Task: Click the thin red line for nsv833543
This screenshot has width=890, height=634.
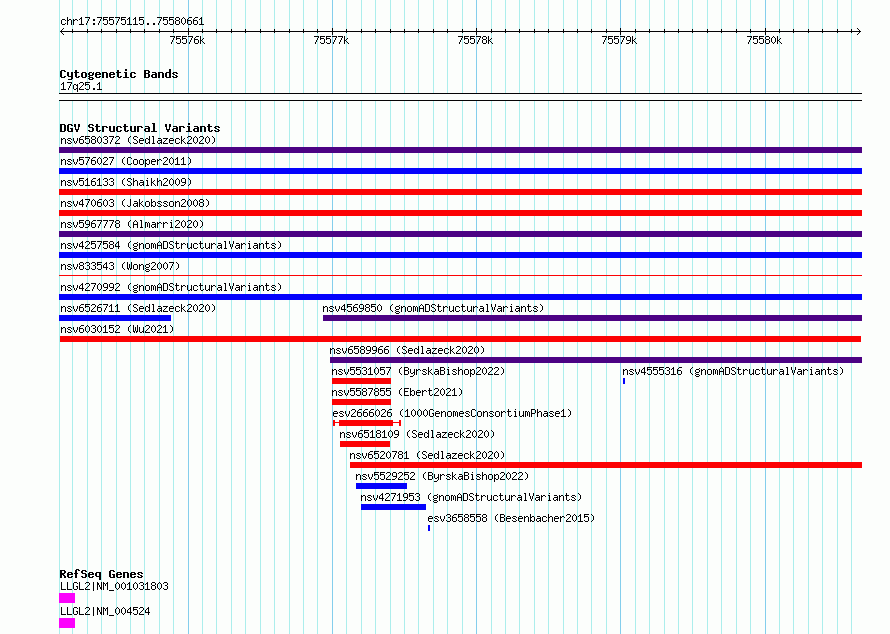Action: click(x=460, y=276)
